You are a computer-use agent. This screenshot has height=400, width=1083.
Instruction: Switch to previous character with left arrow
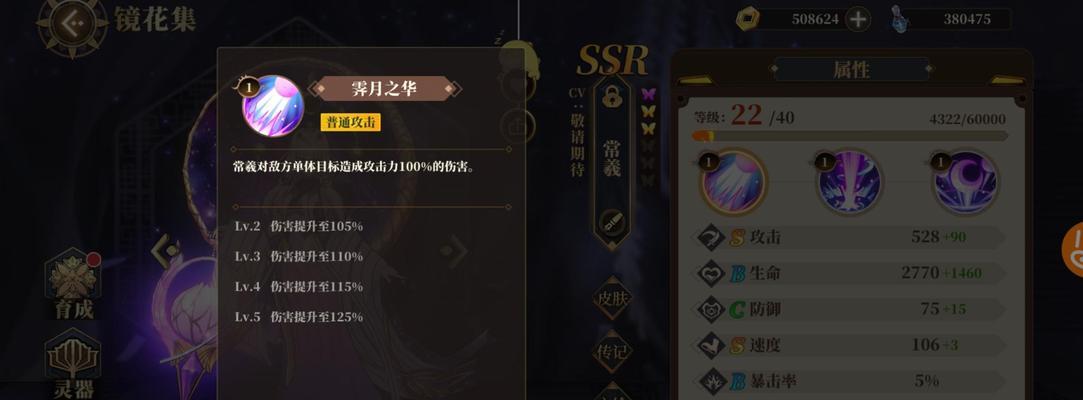pyautogui.click(x=166, y=248)
